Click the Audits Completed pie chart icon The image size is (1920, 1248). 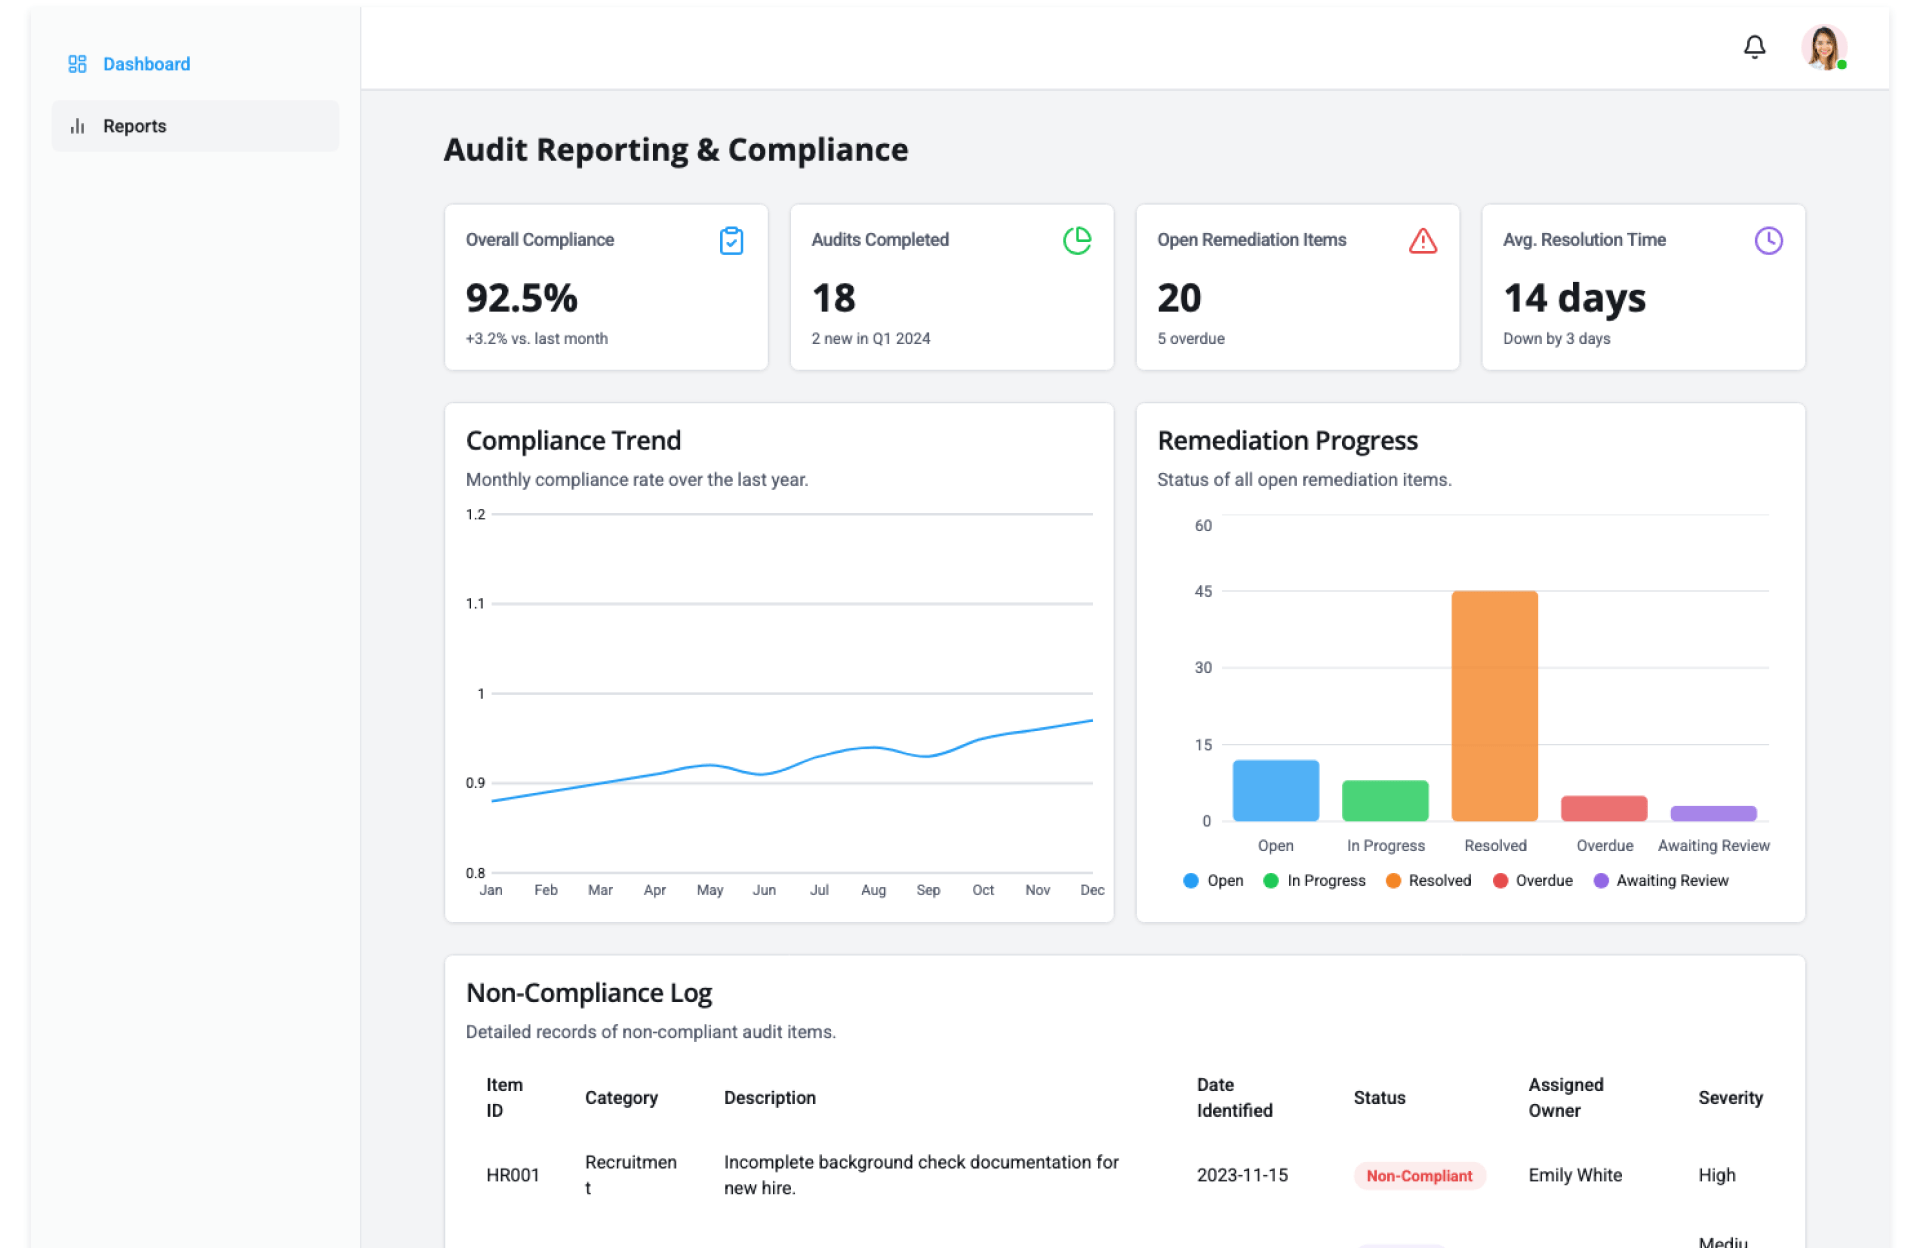pos(1077,241)
